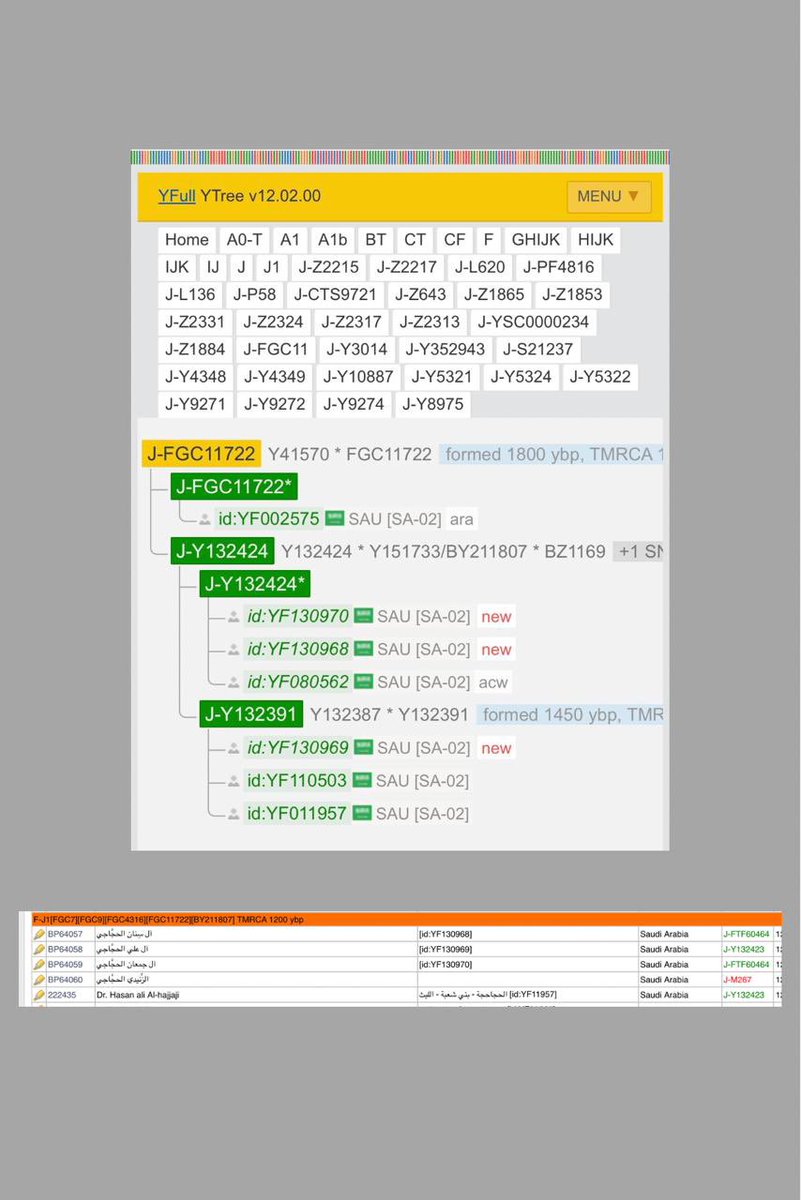Select the J-Y132424* tree node

coord(255,584)
